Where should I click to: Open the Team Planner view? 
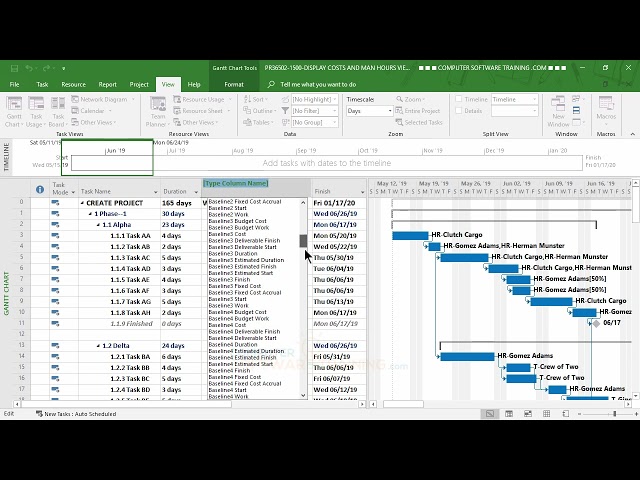click(157, 112)
